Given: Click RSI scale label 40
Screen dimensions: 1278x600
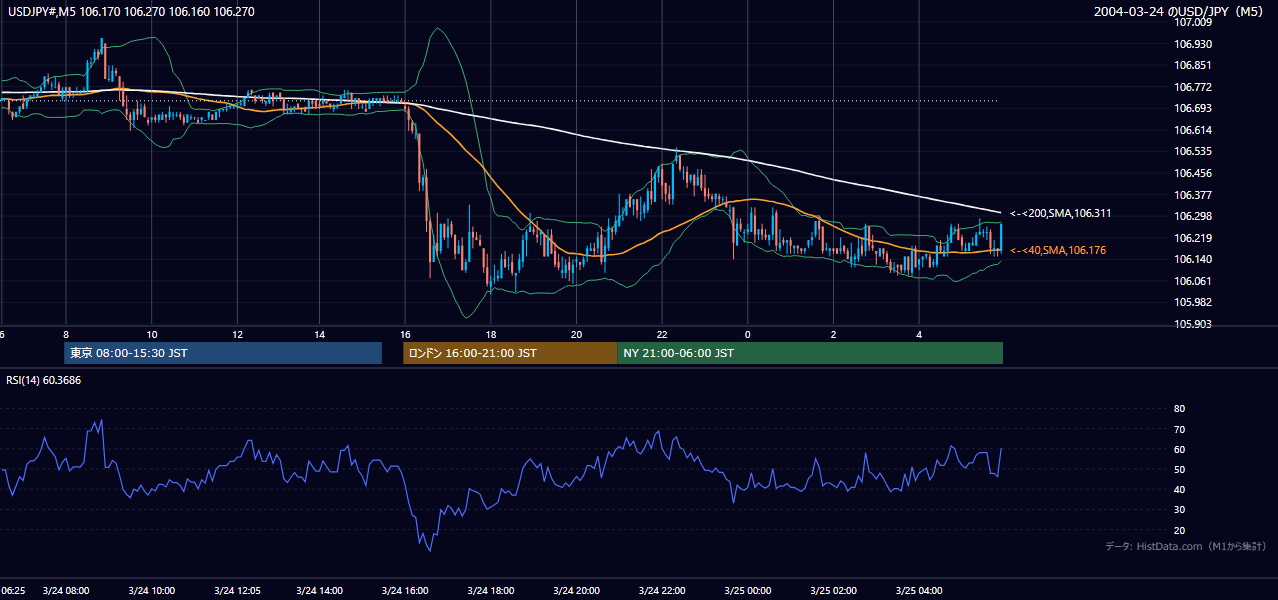Looking at the screenshot, I should coord(1179,489).
